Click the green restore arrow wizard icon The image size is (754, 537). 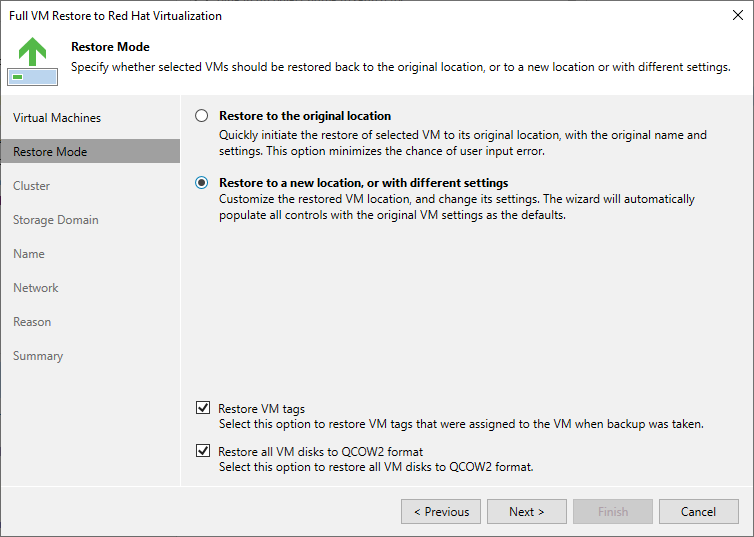[33, 59]
